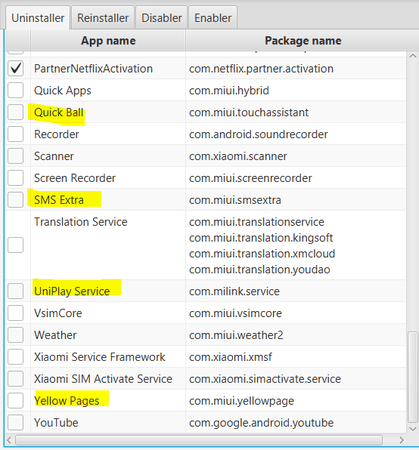
Task: Check the Translation Service checkbox
Action: [16, 245]
